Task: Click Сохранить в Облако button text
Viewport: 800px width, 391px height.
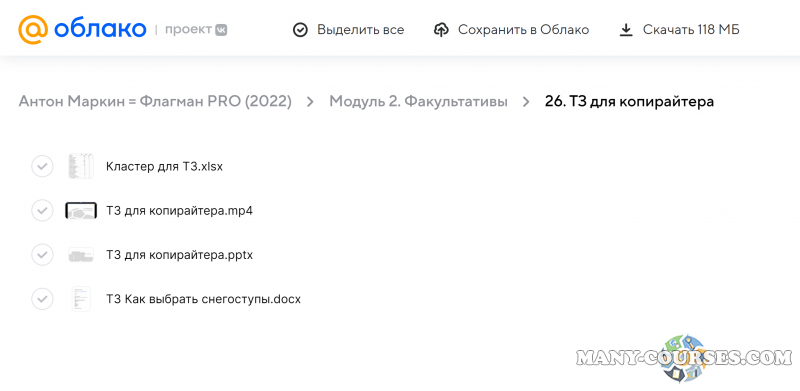Action: coord(523,30)
